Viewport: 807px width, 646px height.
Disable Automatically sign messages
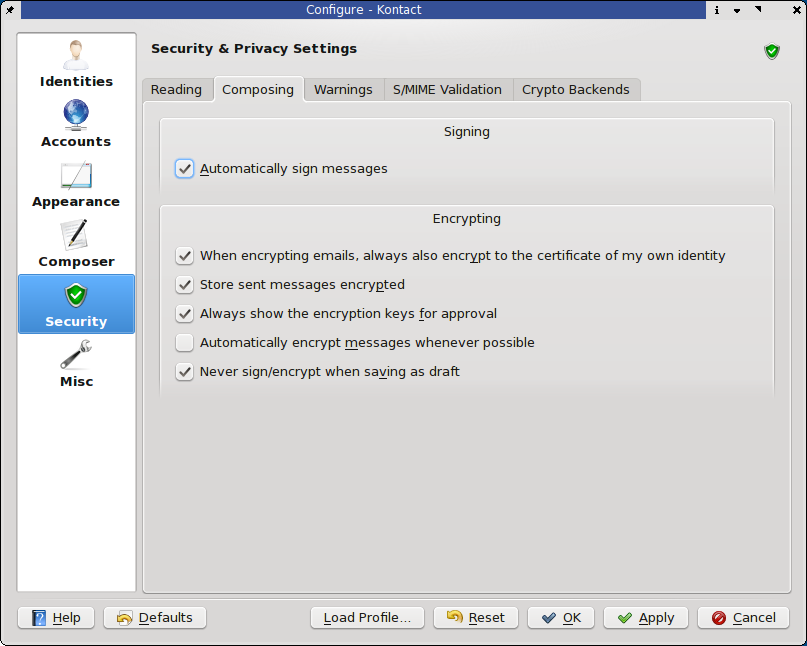tap(184, 169)
